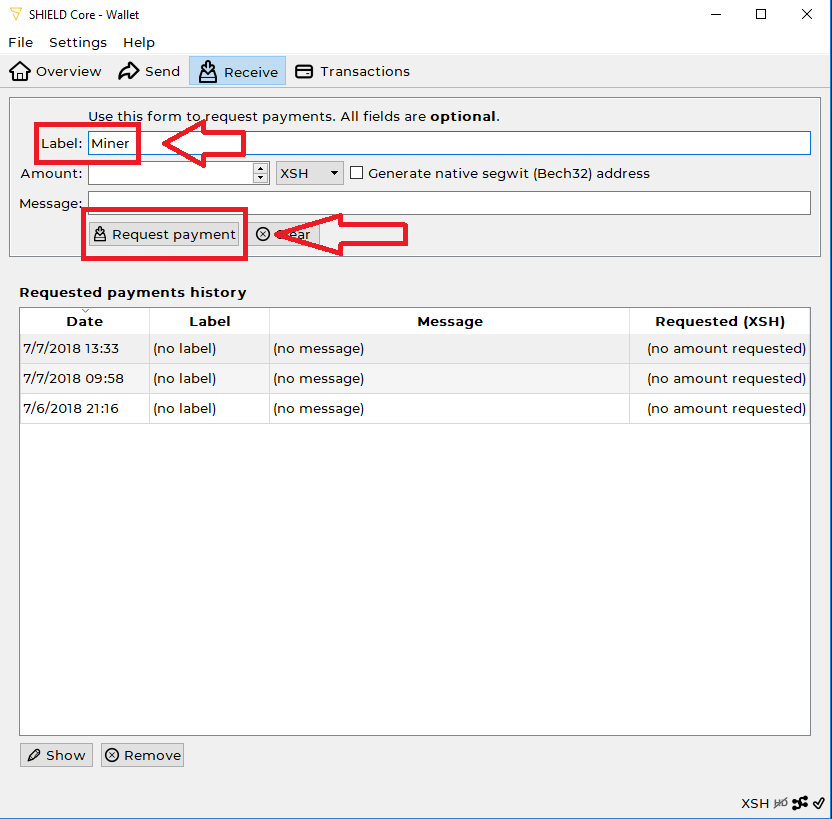Sort history by Message column header
Screen dimensions: 832x819
[449, 321]
